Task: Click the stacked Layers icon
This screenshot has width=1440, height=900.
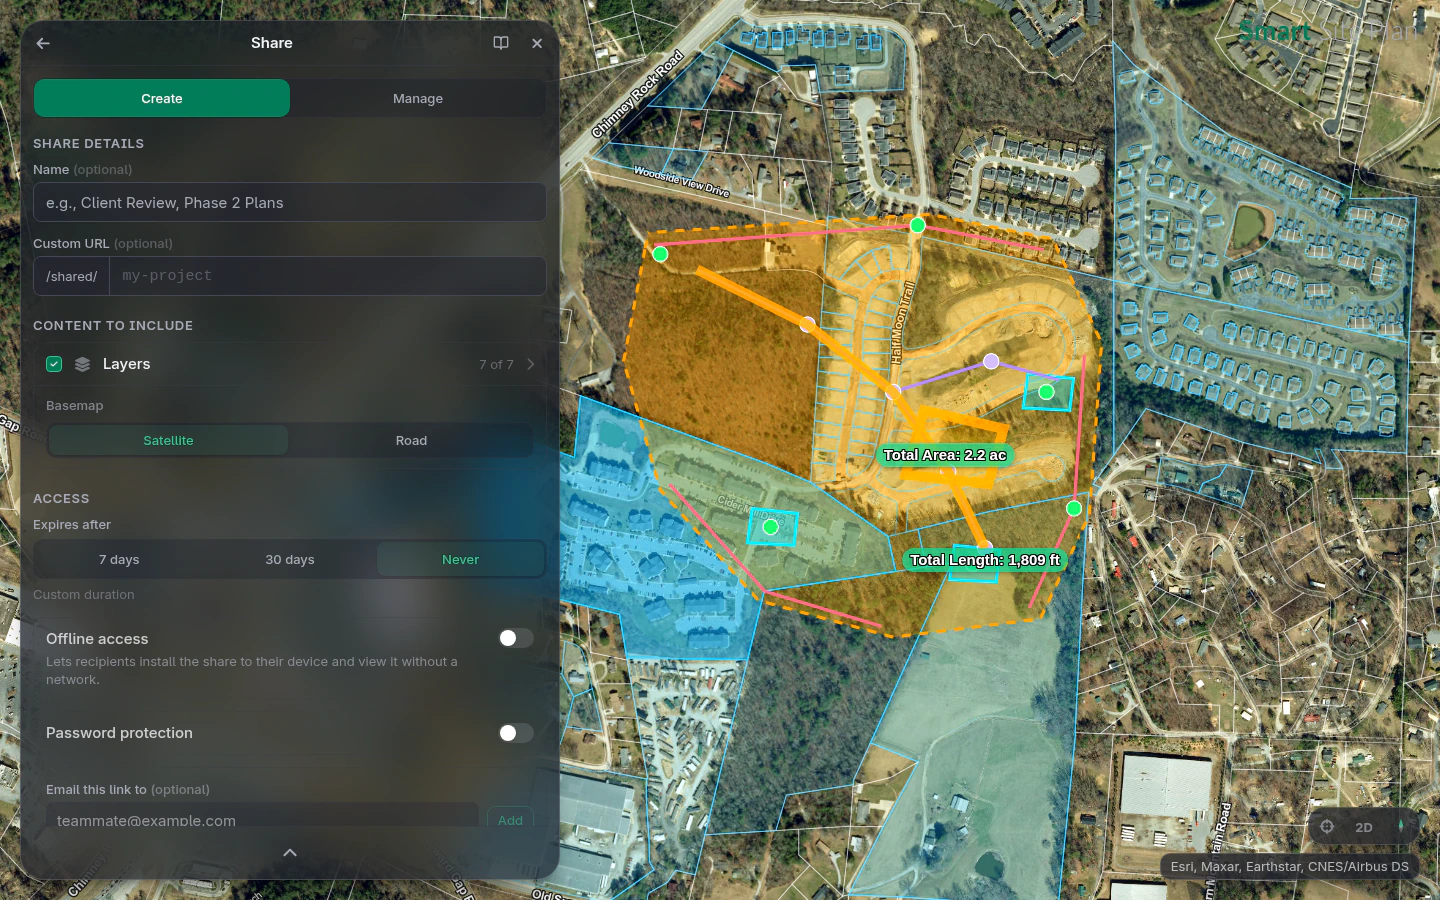Action: tap(82, 364)
